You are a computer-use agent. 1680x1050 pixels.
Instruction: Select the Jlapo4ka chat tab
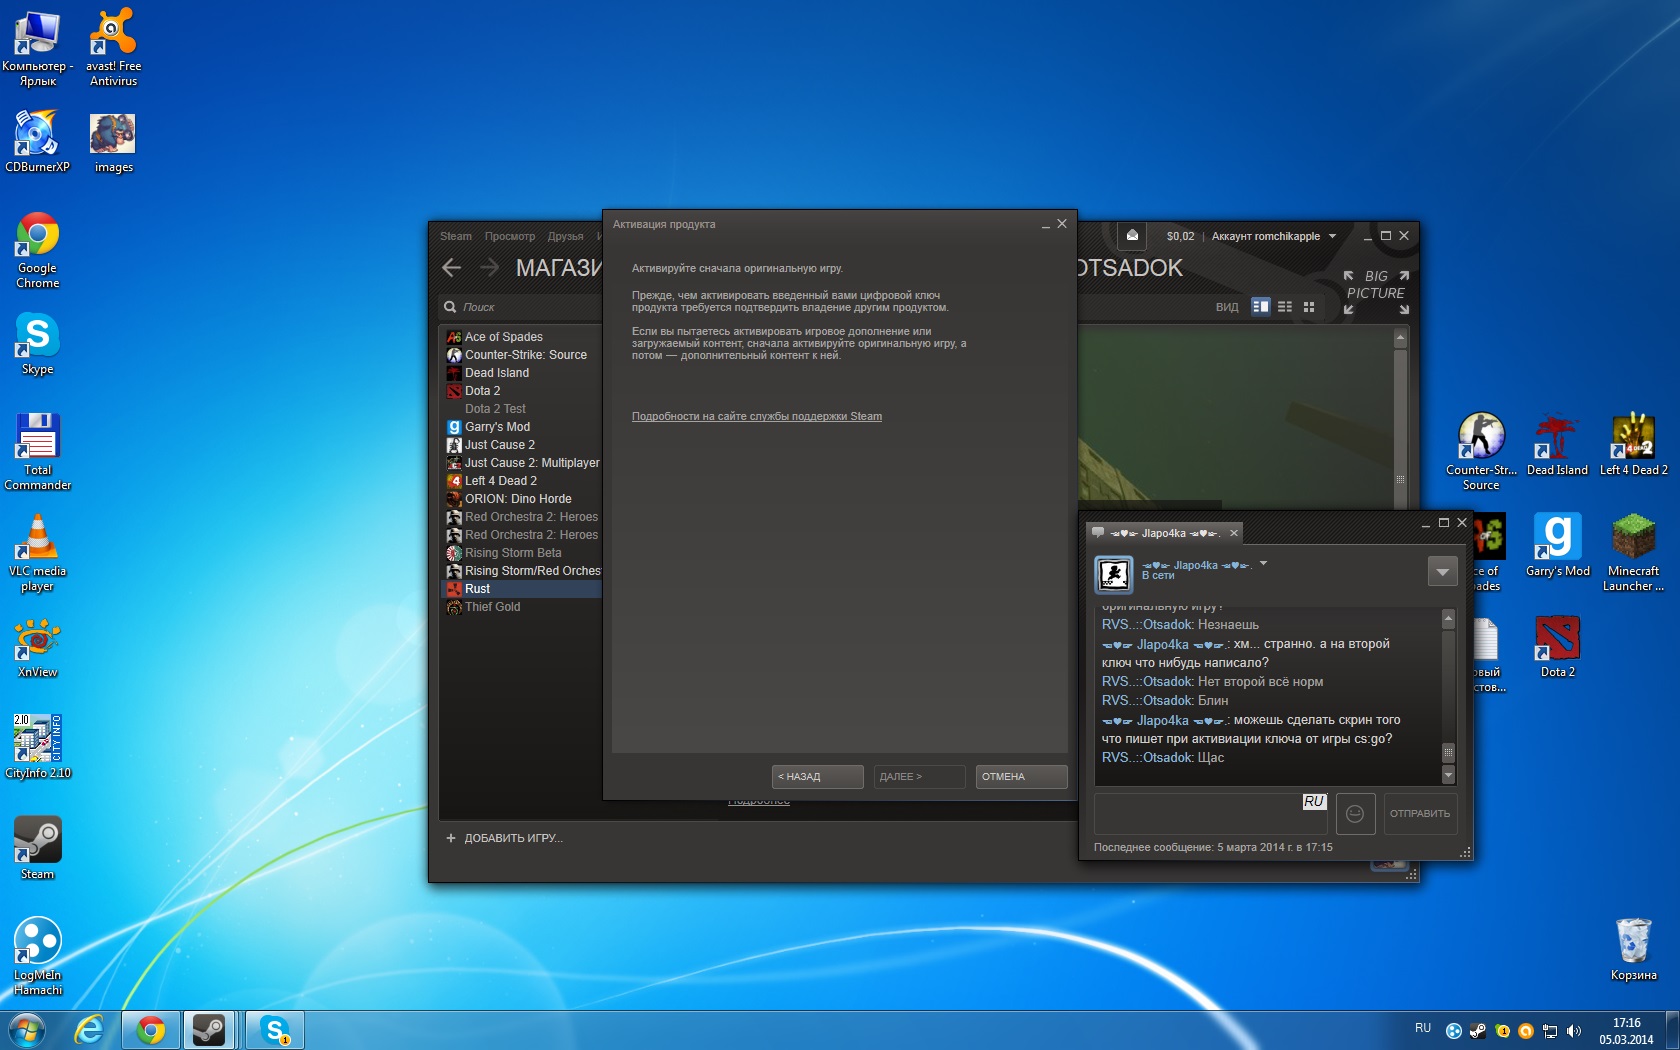1165,534
